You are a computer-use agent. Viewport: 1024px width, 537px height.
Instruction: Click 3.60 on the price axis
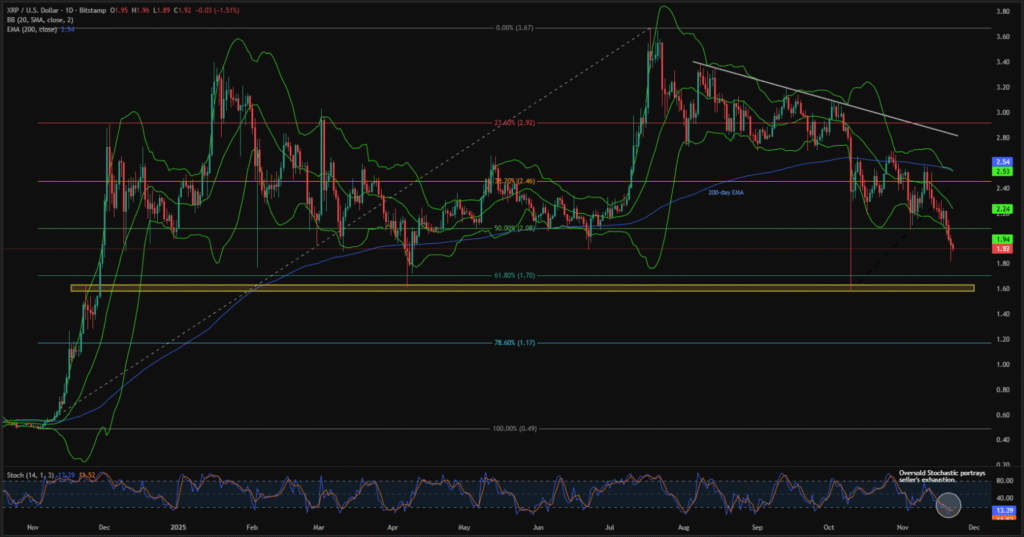coord(1003,37)
